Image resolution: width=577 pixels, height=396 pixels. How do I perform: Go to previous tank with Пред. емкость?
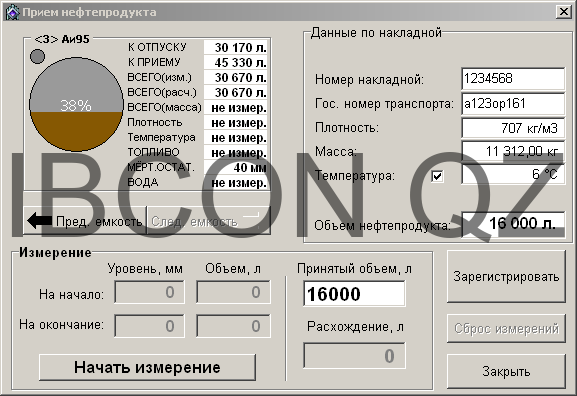(85, 220)
